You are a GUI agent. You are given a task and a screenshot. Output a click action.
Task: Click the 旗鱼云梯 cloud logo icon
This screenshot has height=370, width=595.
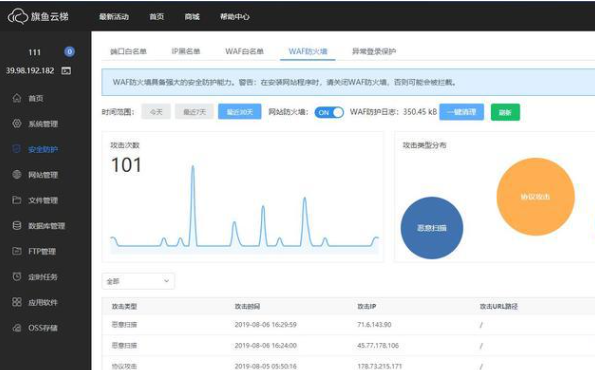click(x=18, y=16)
